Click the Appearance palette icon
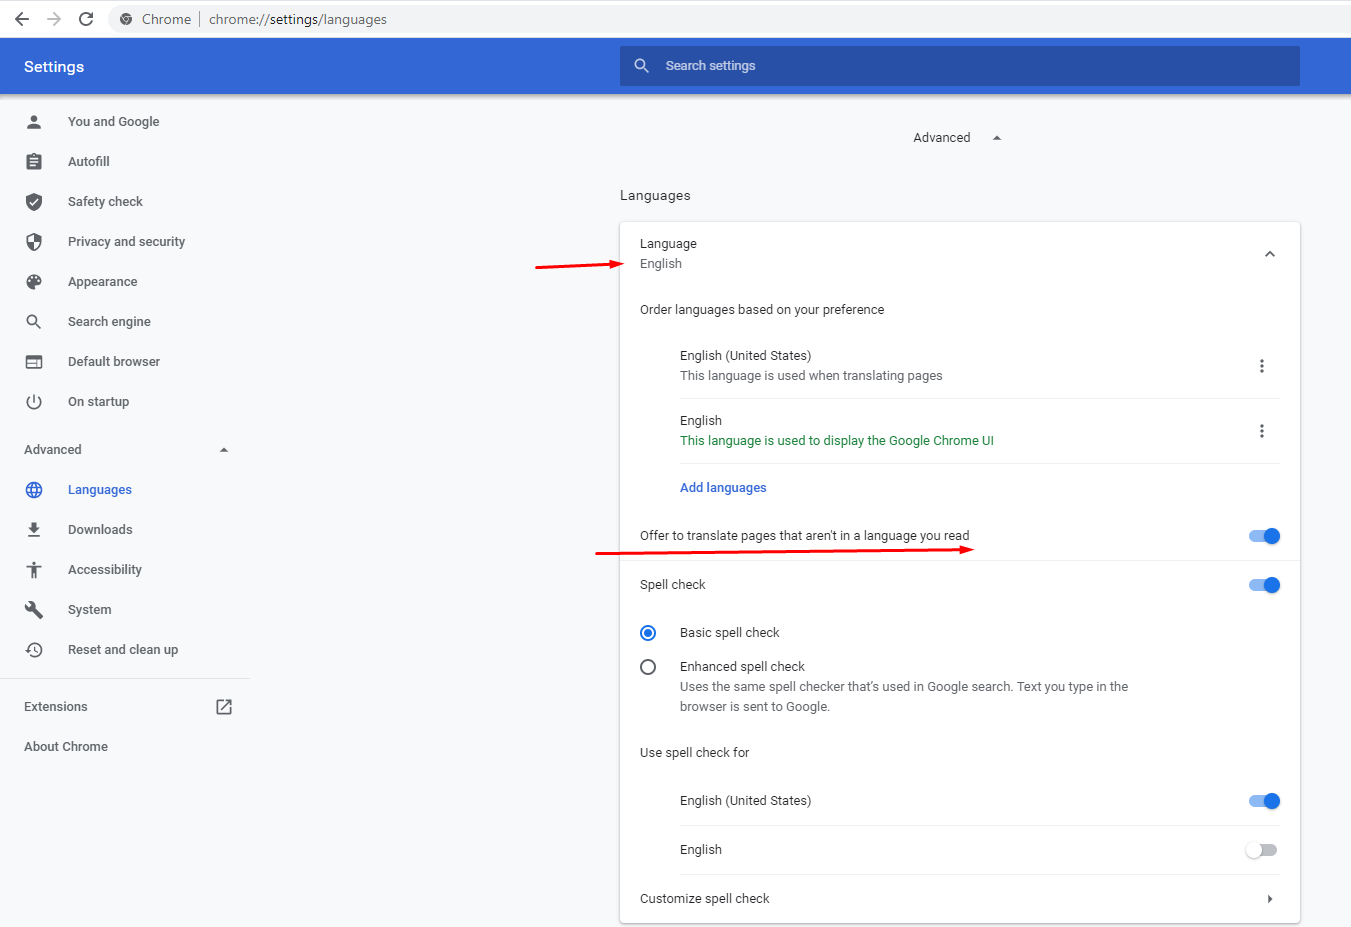Viewport: 1351px width, 927px height. 34,282
